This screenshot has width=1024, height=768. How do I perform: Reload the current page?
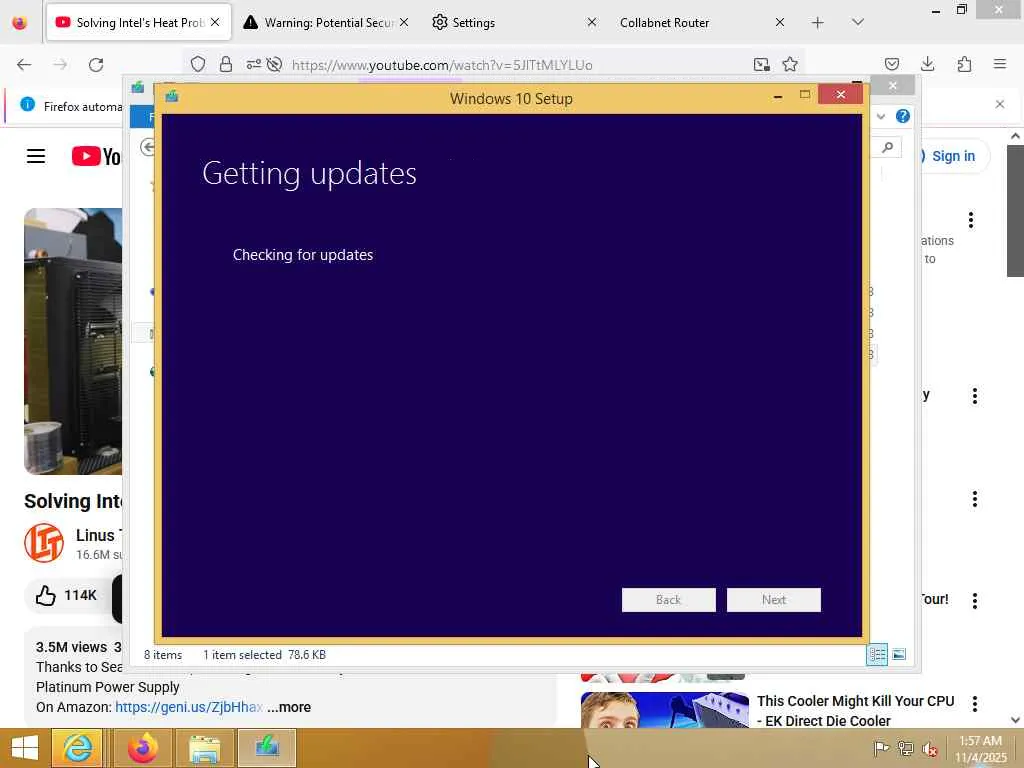point(96,65)
